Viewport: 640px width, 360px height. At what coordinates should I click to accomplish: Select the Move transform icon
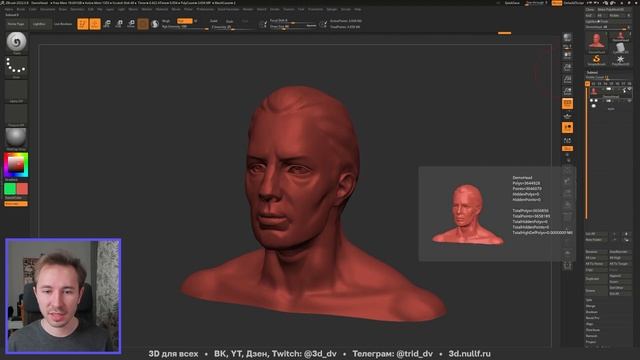click(107, 24)
